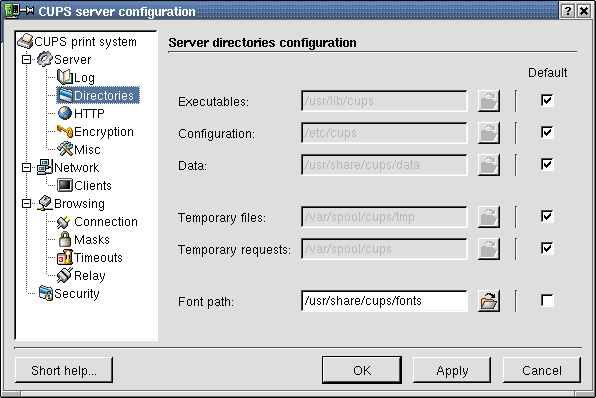Select Security label in the tree
596x398 pixels.
[x=77, y=293]
